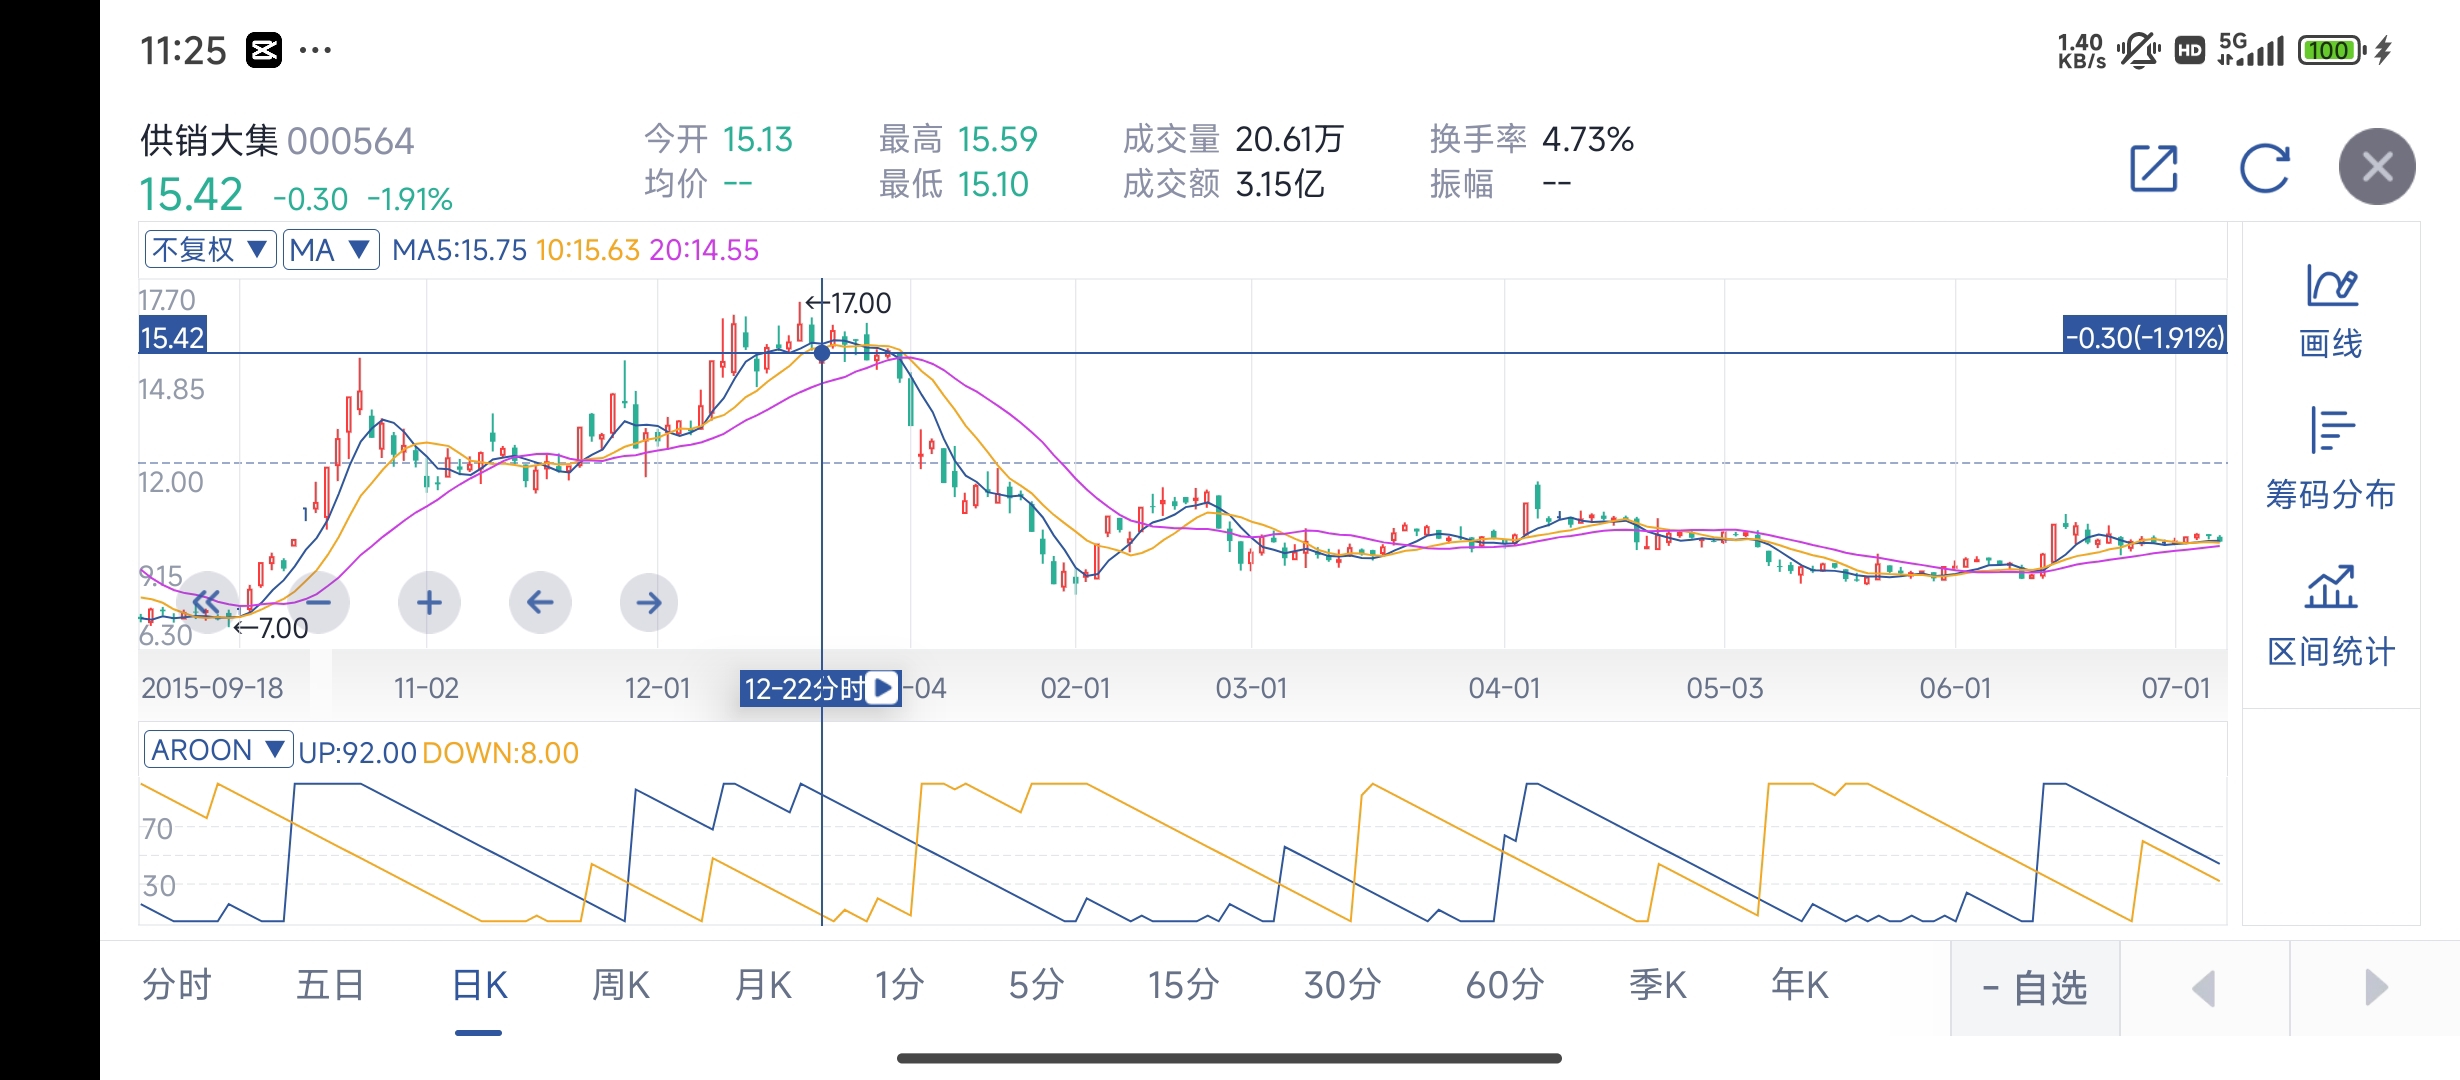This screenshot has height=1080, width=2460.
Task: Open the MA indicator dropdown
Action: coord(330,249)
